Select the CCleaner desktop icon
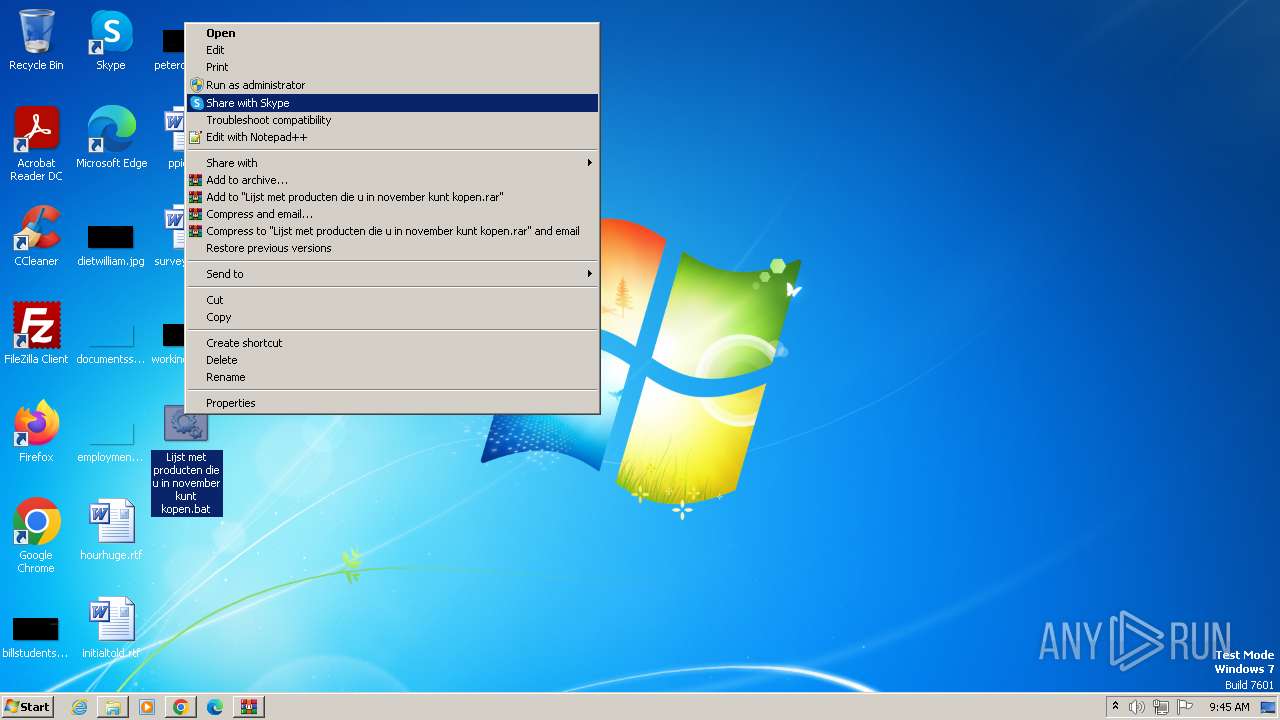The height and width of the screenshot is (720, 1280). pyautogui.click(x=36, y=236)
